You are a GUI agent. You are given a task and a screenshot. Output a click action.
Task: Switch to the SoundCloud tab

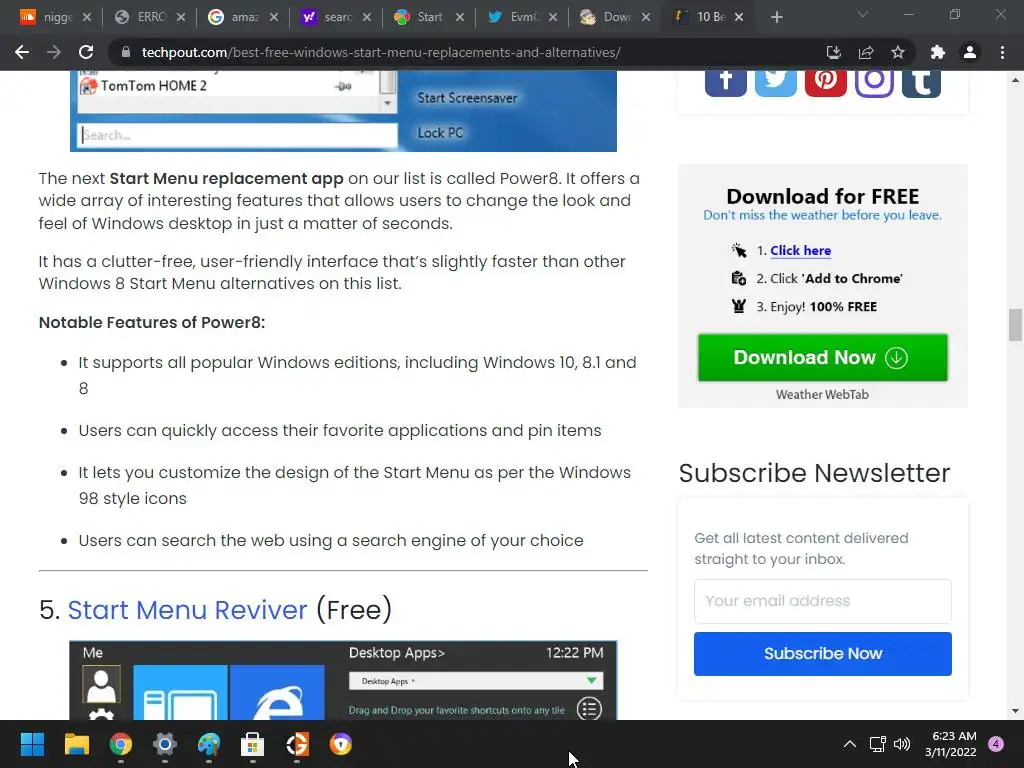click(x=46, y=17)
